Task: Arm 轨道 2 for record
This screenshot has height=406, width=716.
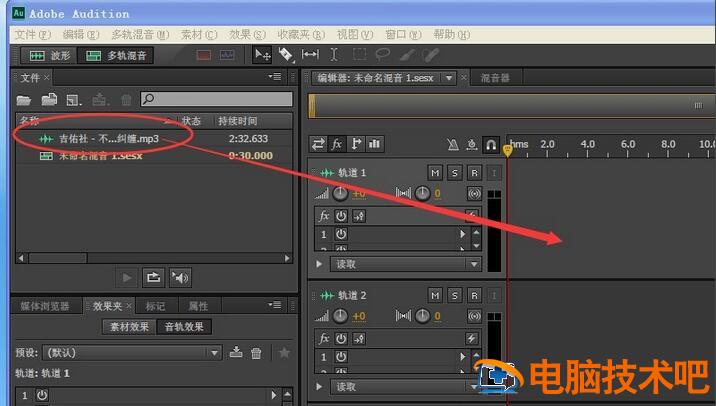Action: click(x=474, y=295)
